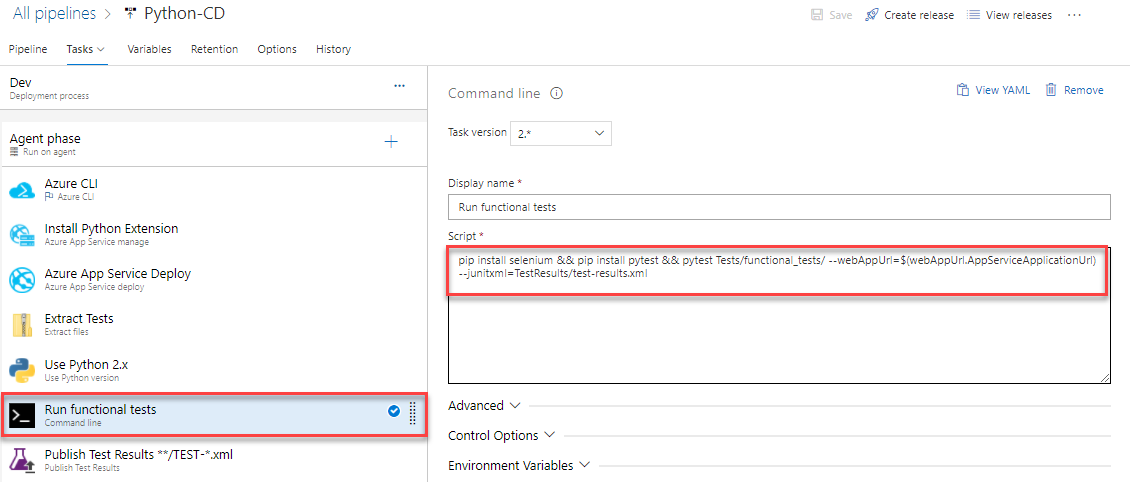This screenshot has height=482, width=1130.
Task: Click the Azure App Service Deploy icon
Action: tap(22, 280)
